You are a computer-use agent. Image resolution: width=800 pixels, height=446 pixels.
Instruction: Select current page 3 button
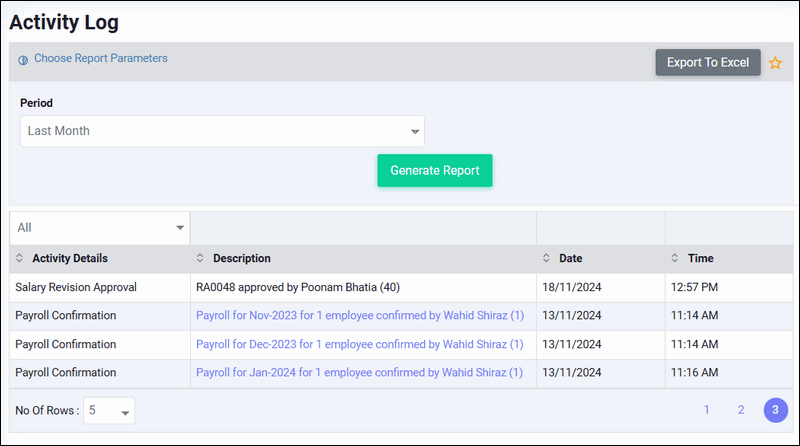click(776, 410)
